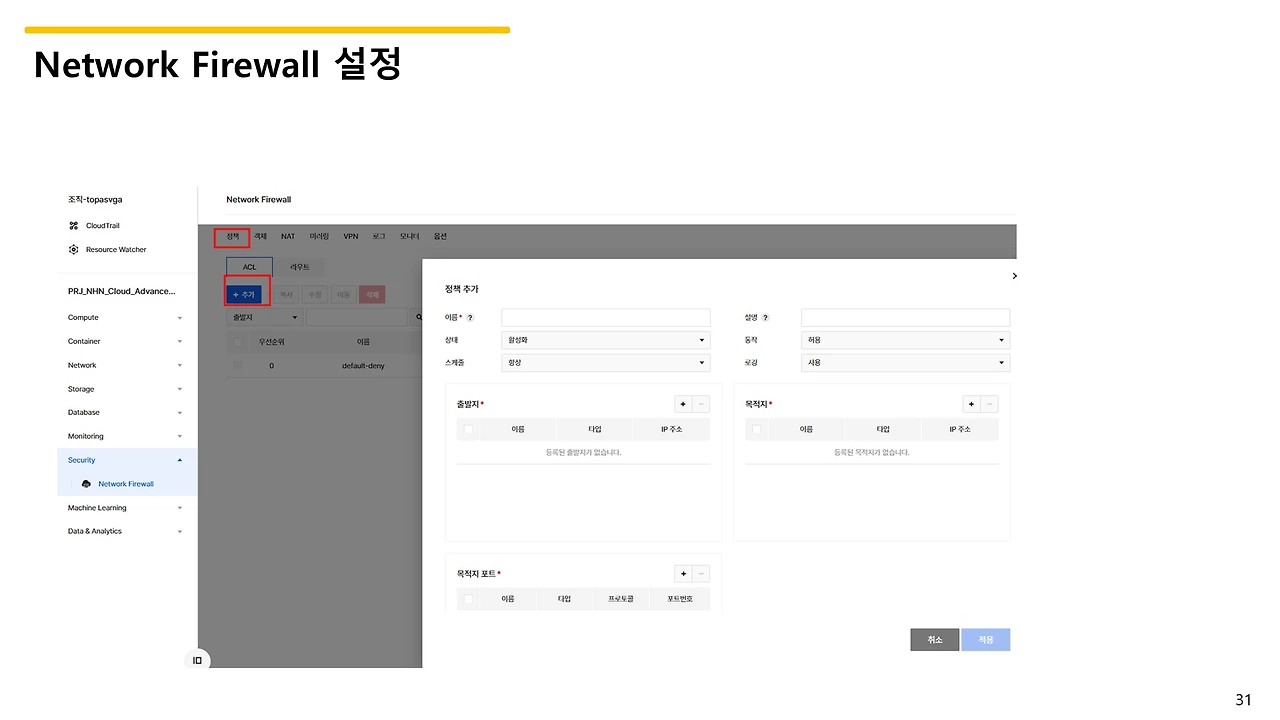Click the PRJ_NHN_Cloud_Advance... project name
The height and width of the screenshot is (720, 1280).
121,291
